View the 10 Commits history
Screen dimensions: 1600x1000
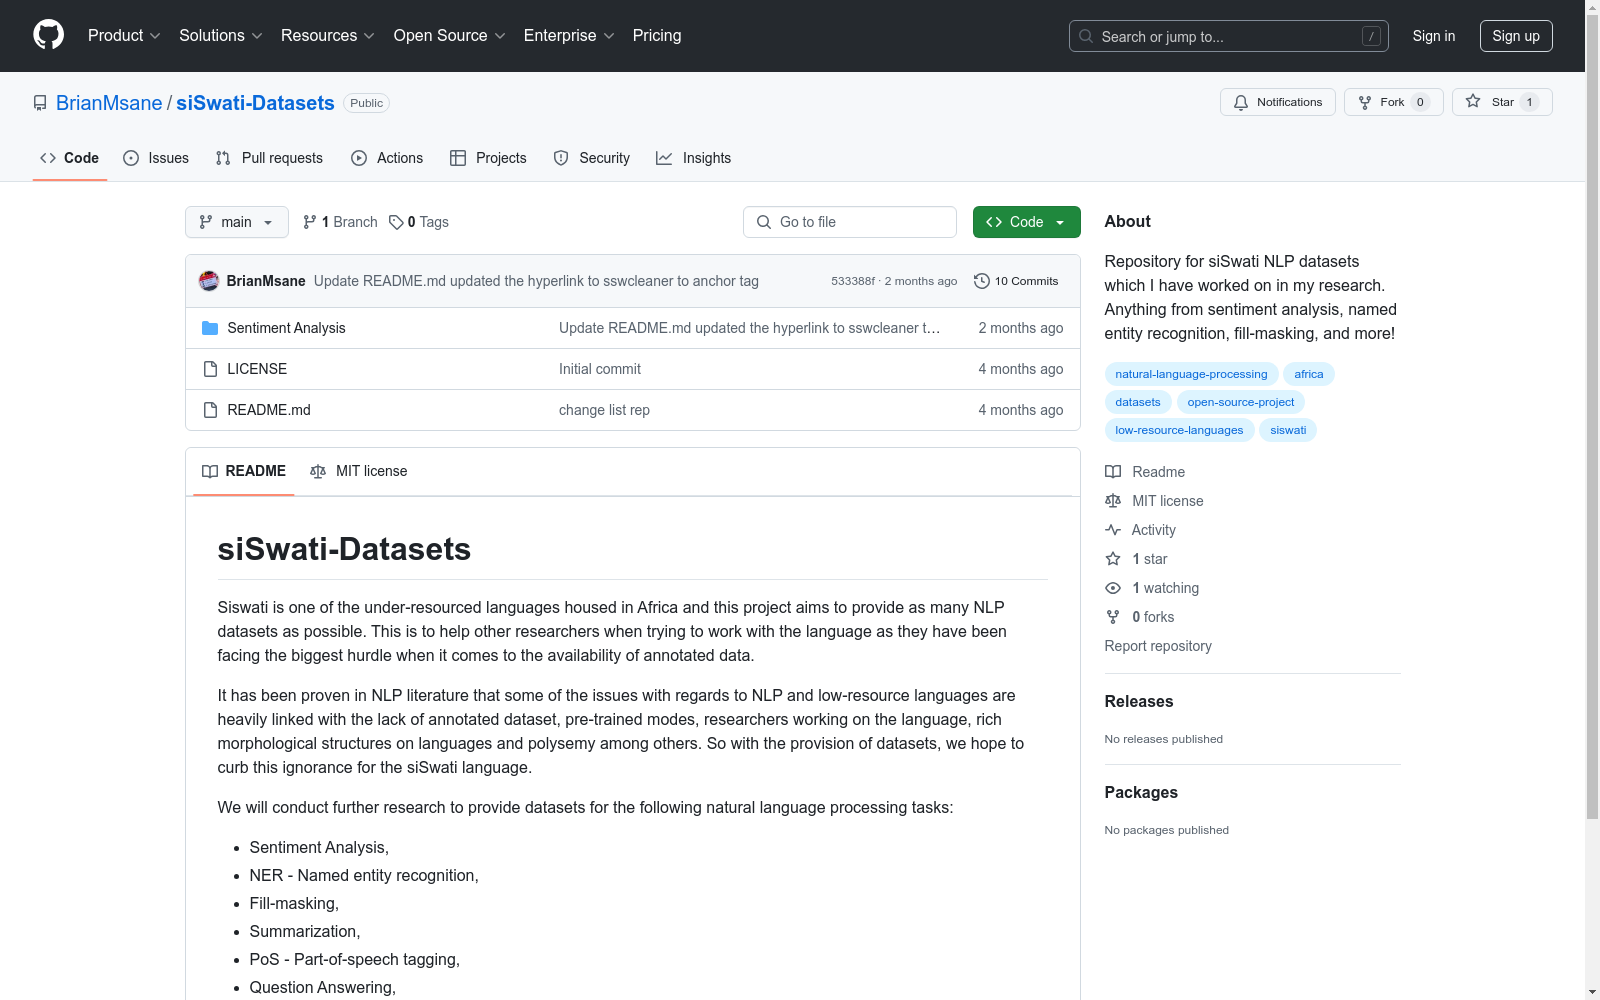(x=1016, y=281)
